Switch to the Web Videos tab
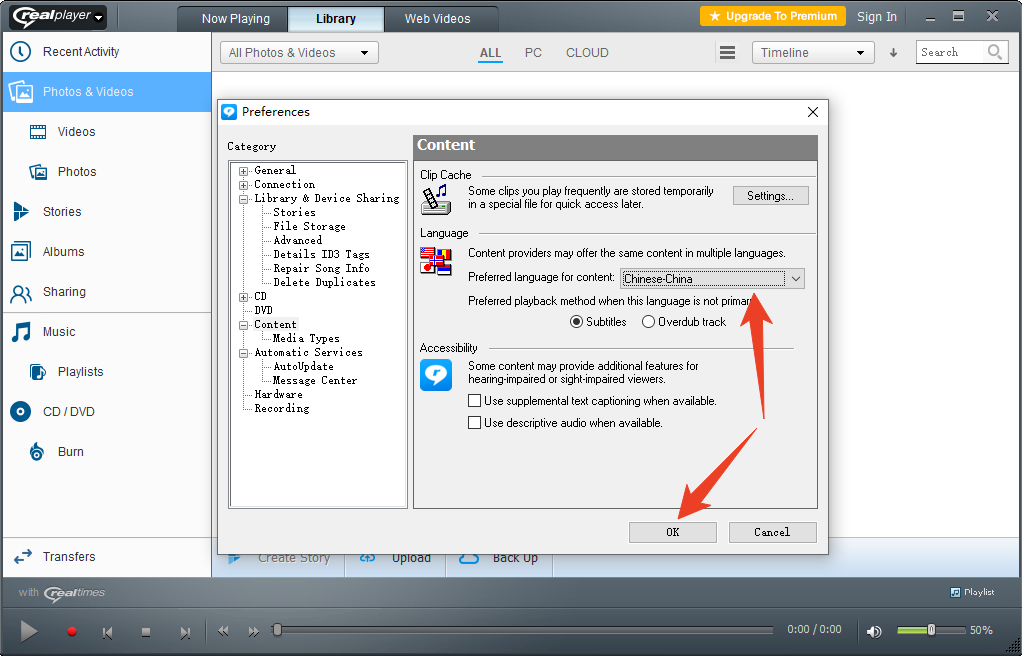Screen dimensions: 1022x656 (437, 18)
